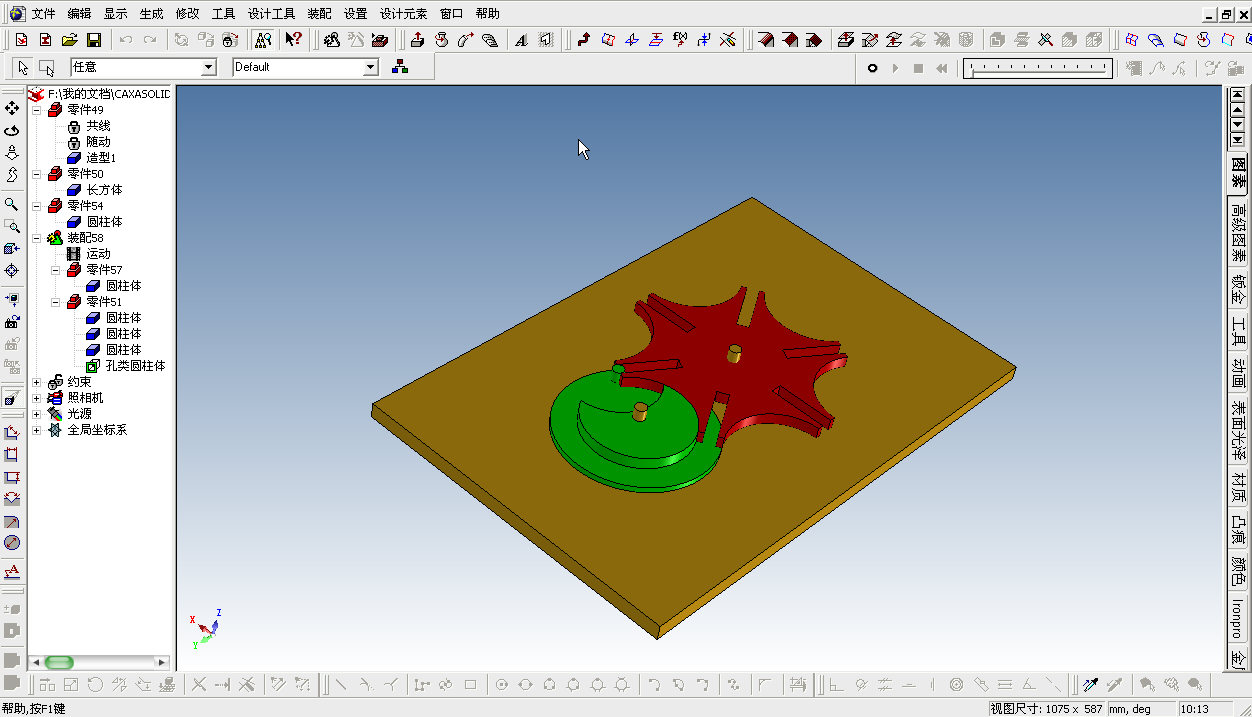1252x717 pixels.
Task: Switch to the 颜色 catalog tab
Action: pyautogui.click(x=1238, y=570)
